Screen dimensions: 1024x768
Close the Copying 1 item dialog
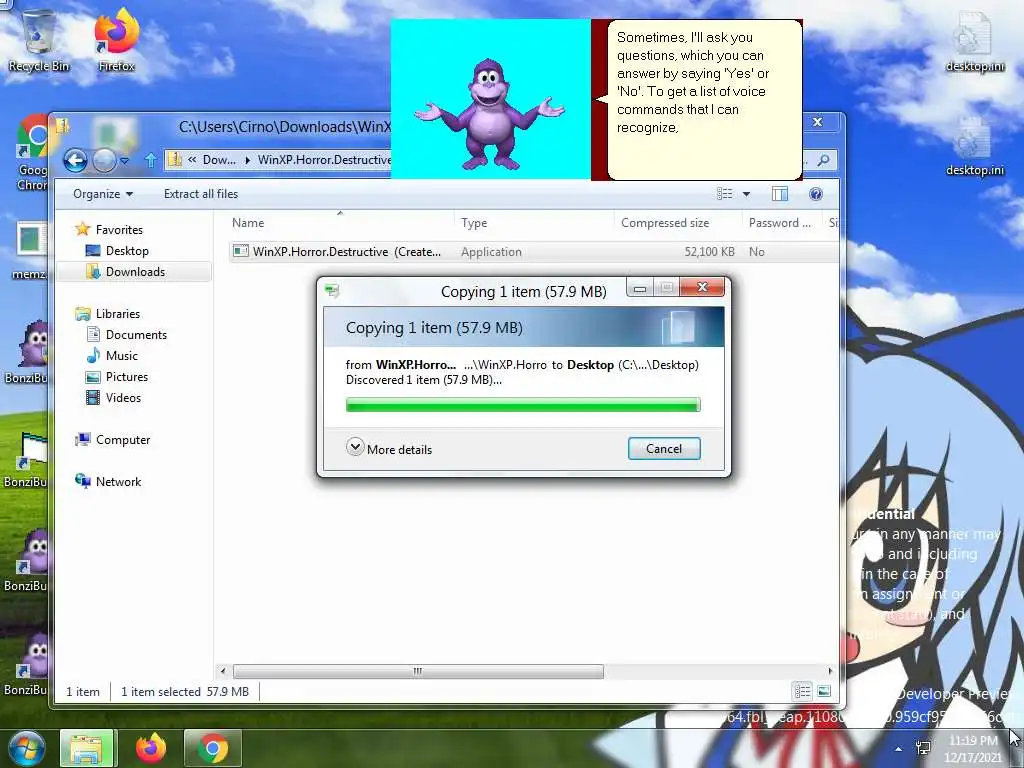coord(702,287)
